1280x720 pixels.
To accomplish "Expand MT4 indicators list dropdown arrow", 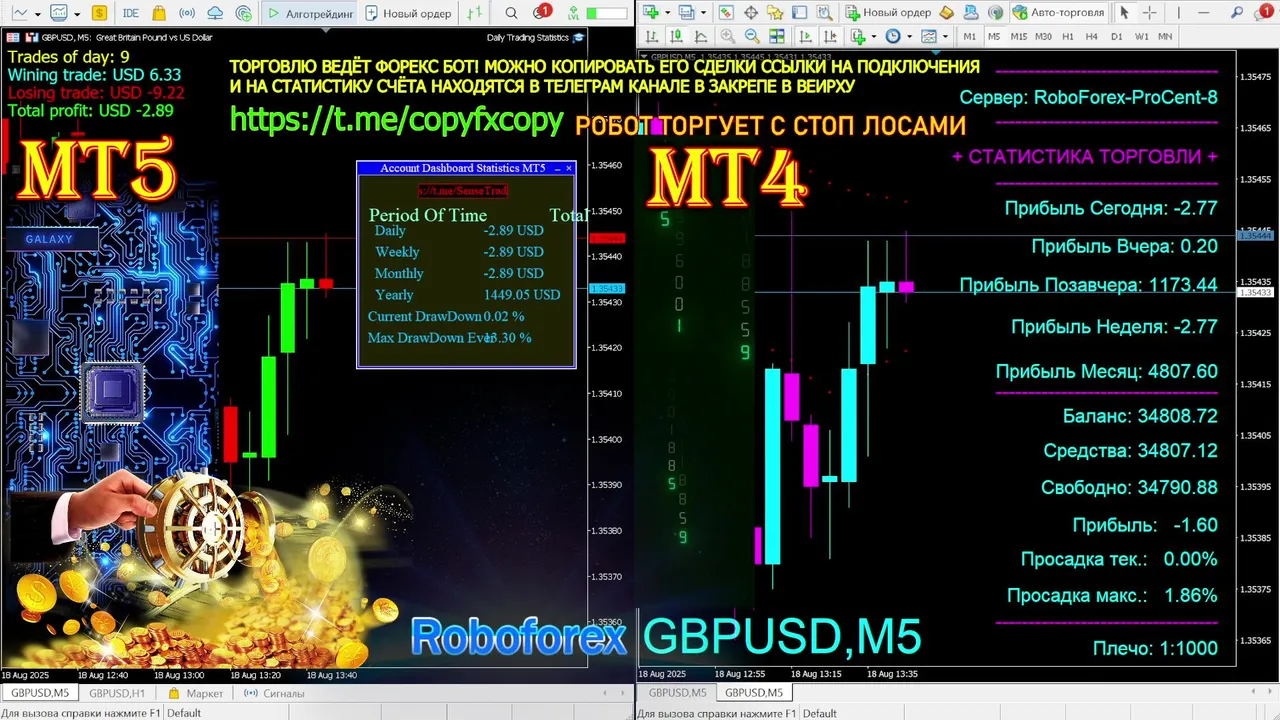I will coord(874,36).
